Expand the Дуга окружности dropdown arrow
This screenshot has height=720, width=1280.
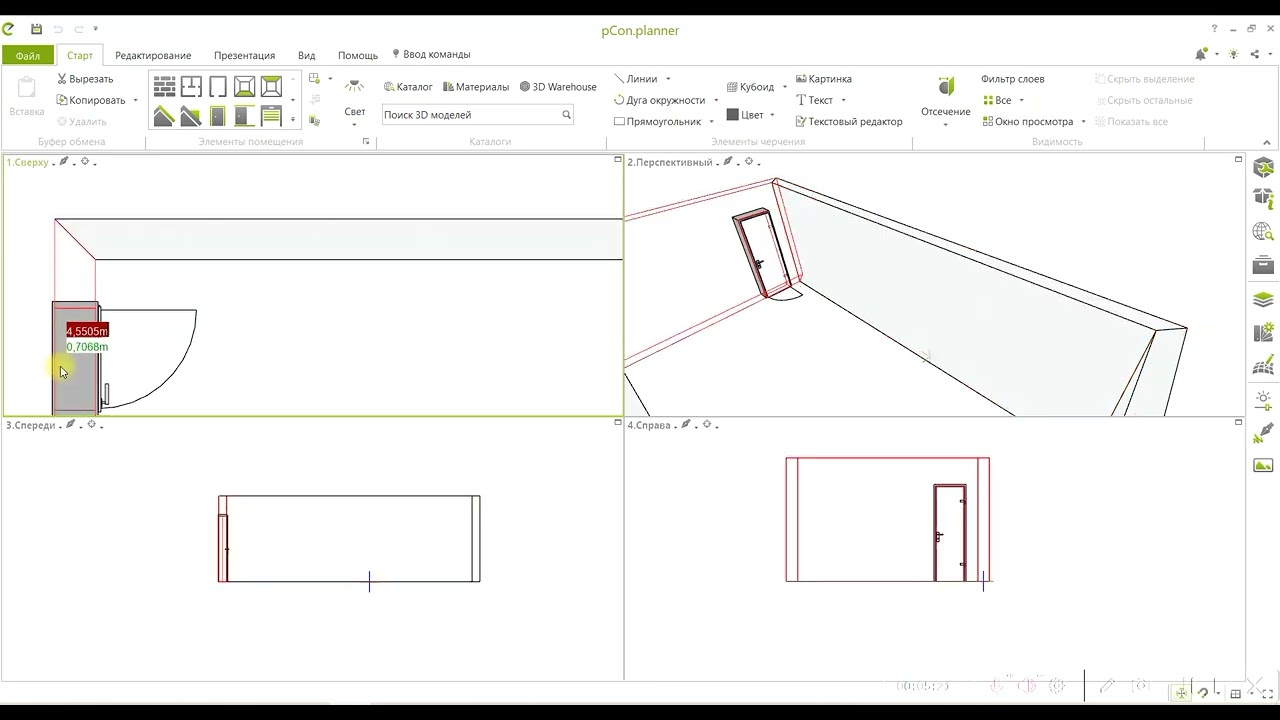[716, 100]
